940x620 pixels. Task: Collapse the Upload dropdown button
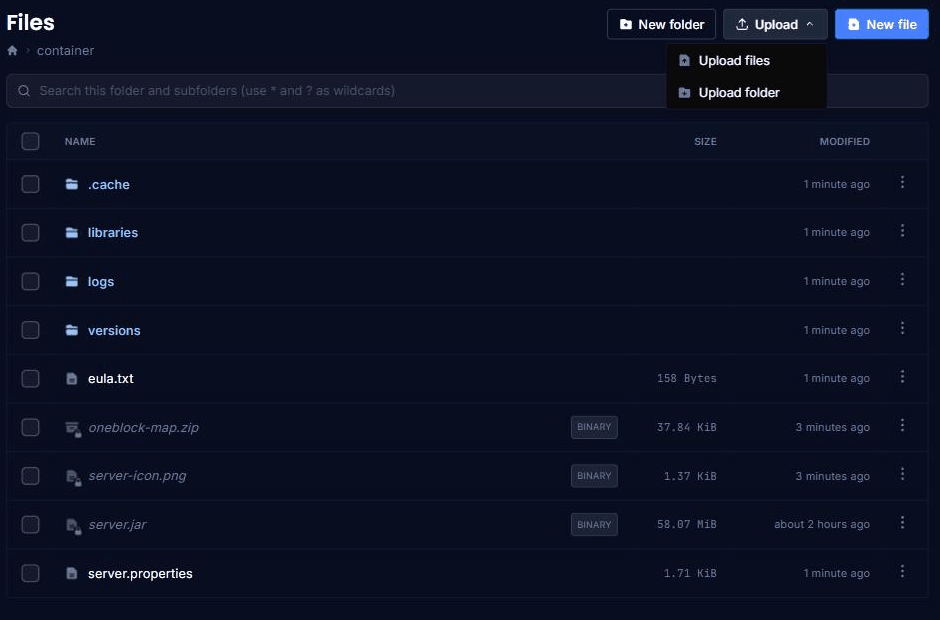[775, 25]
